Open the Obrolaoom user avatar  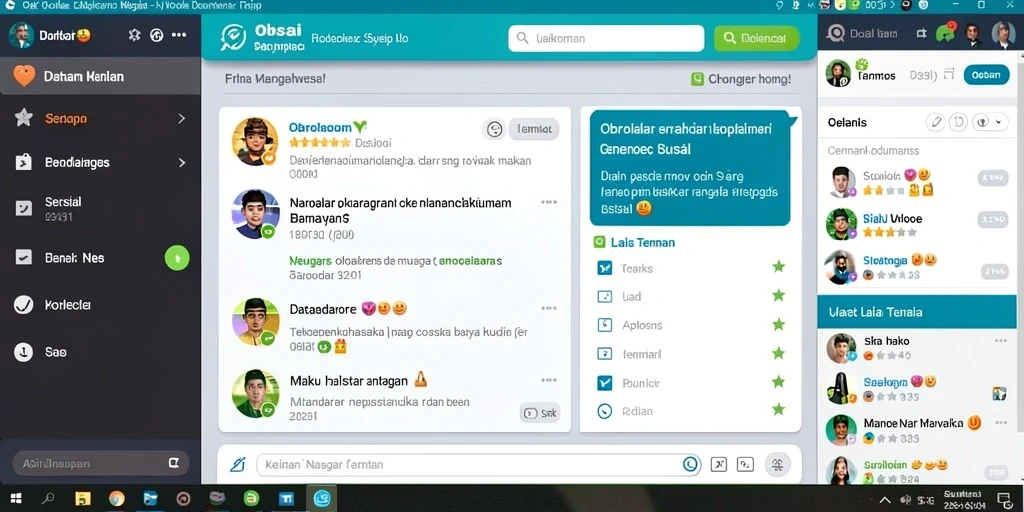(255, 141)
